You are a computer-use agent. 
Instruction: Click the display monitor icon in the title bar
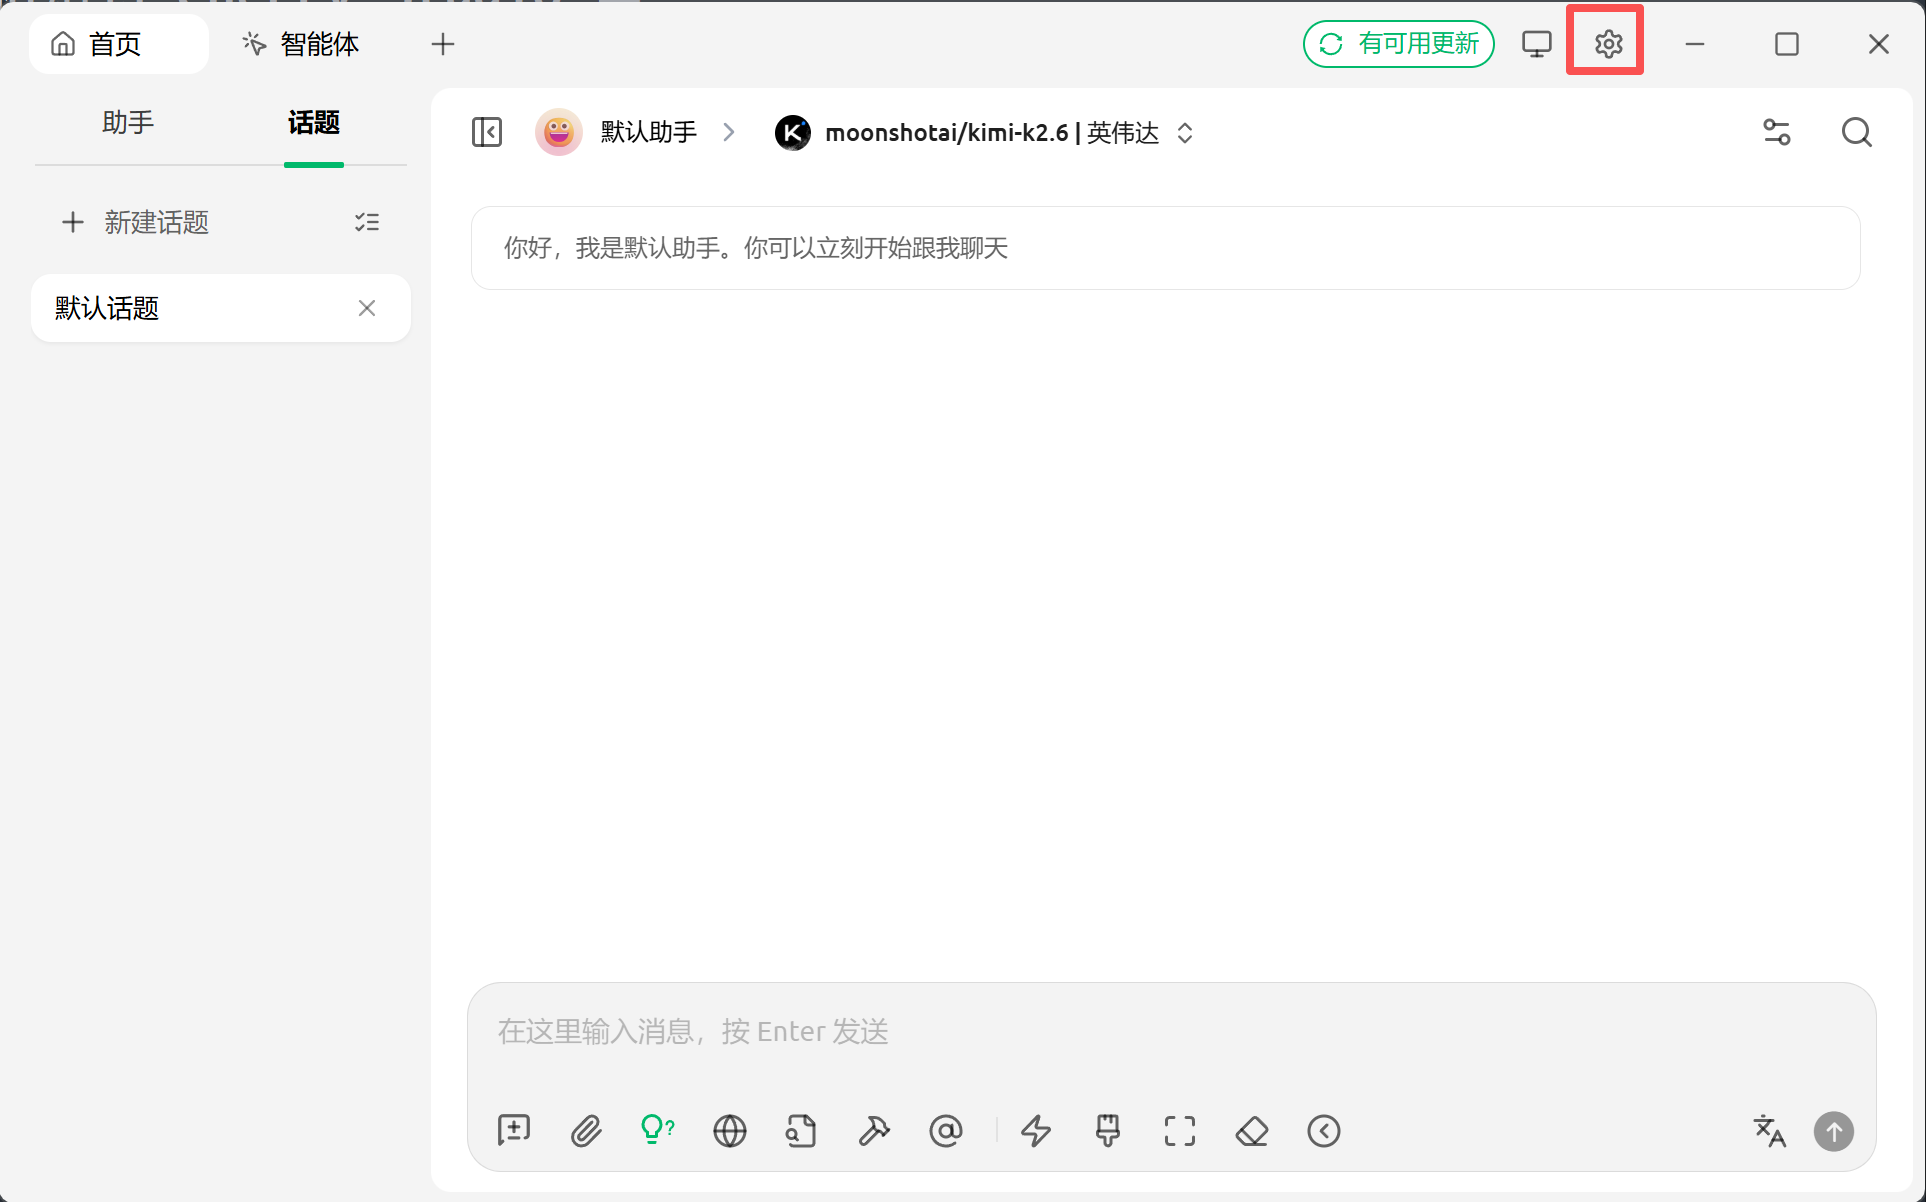[1536, 44]
